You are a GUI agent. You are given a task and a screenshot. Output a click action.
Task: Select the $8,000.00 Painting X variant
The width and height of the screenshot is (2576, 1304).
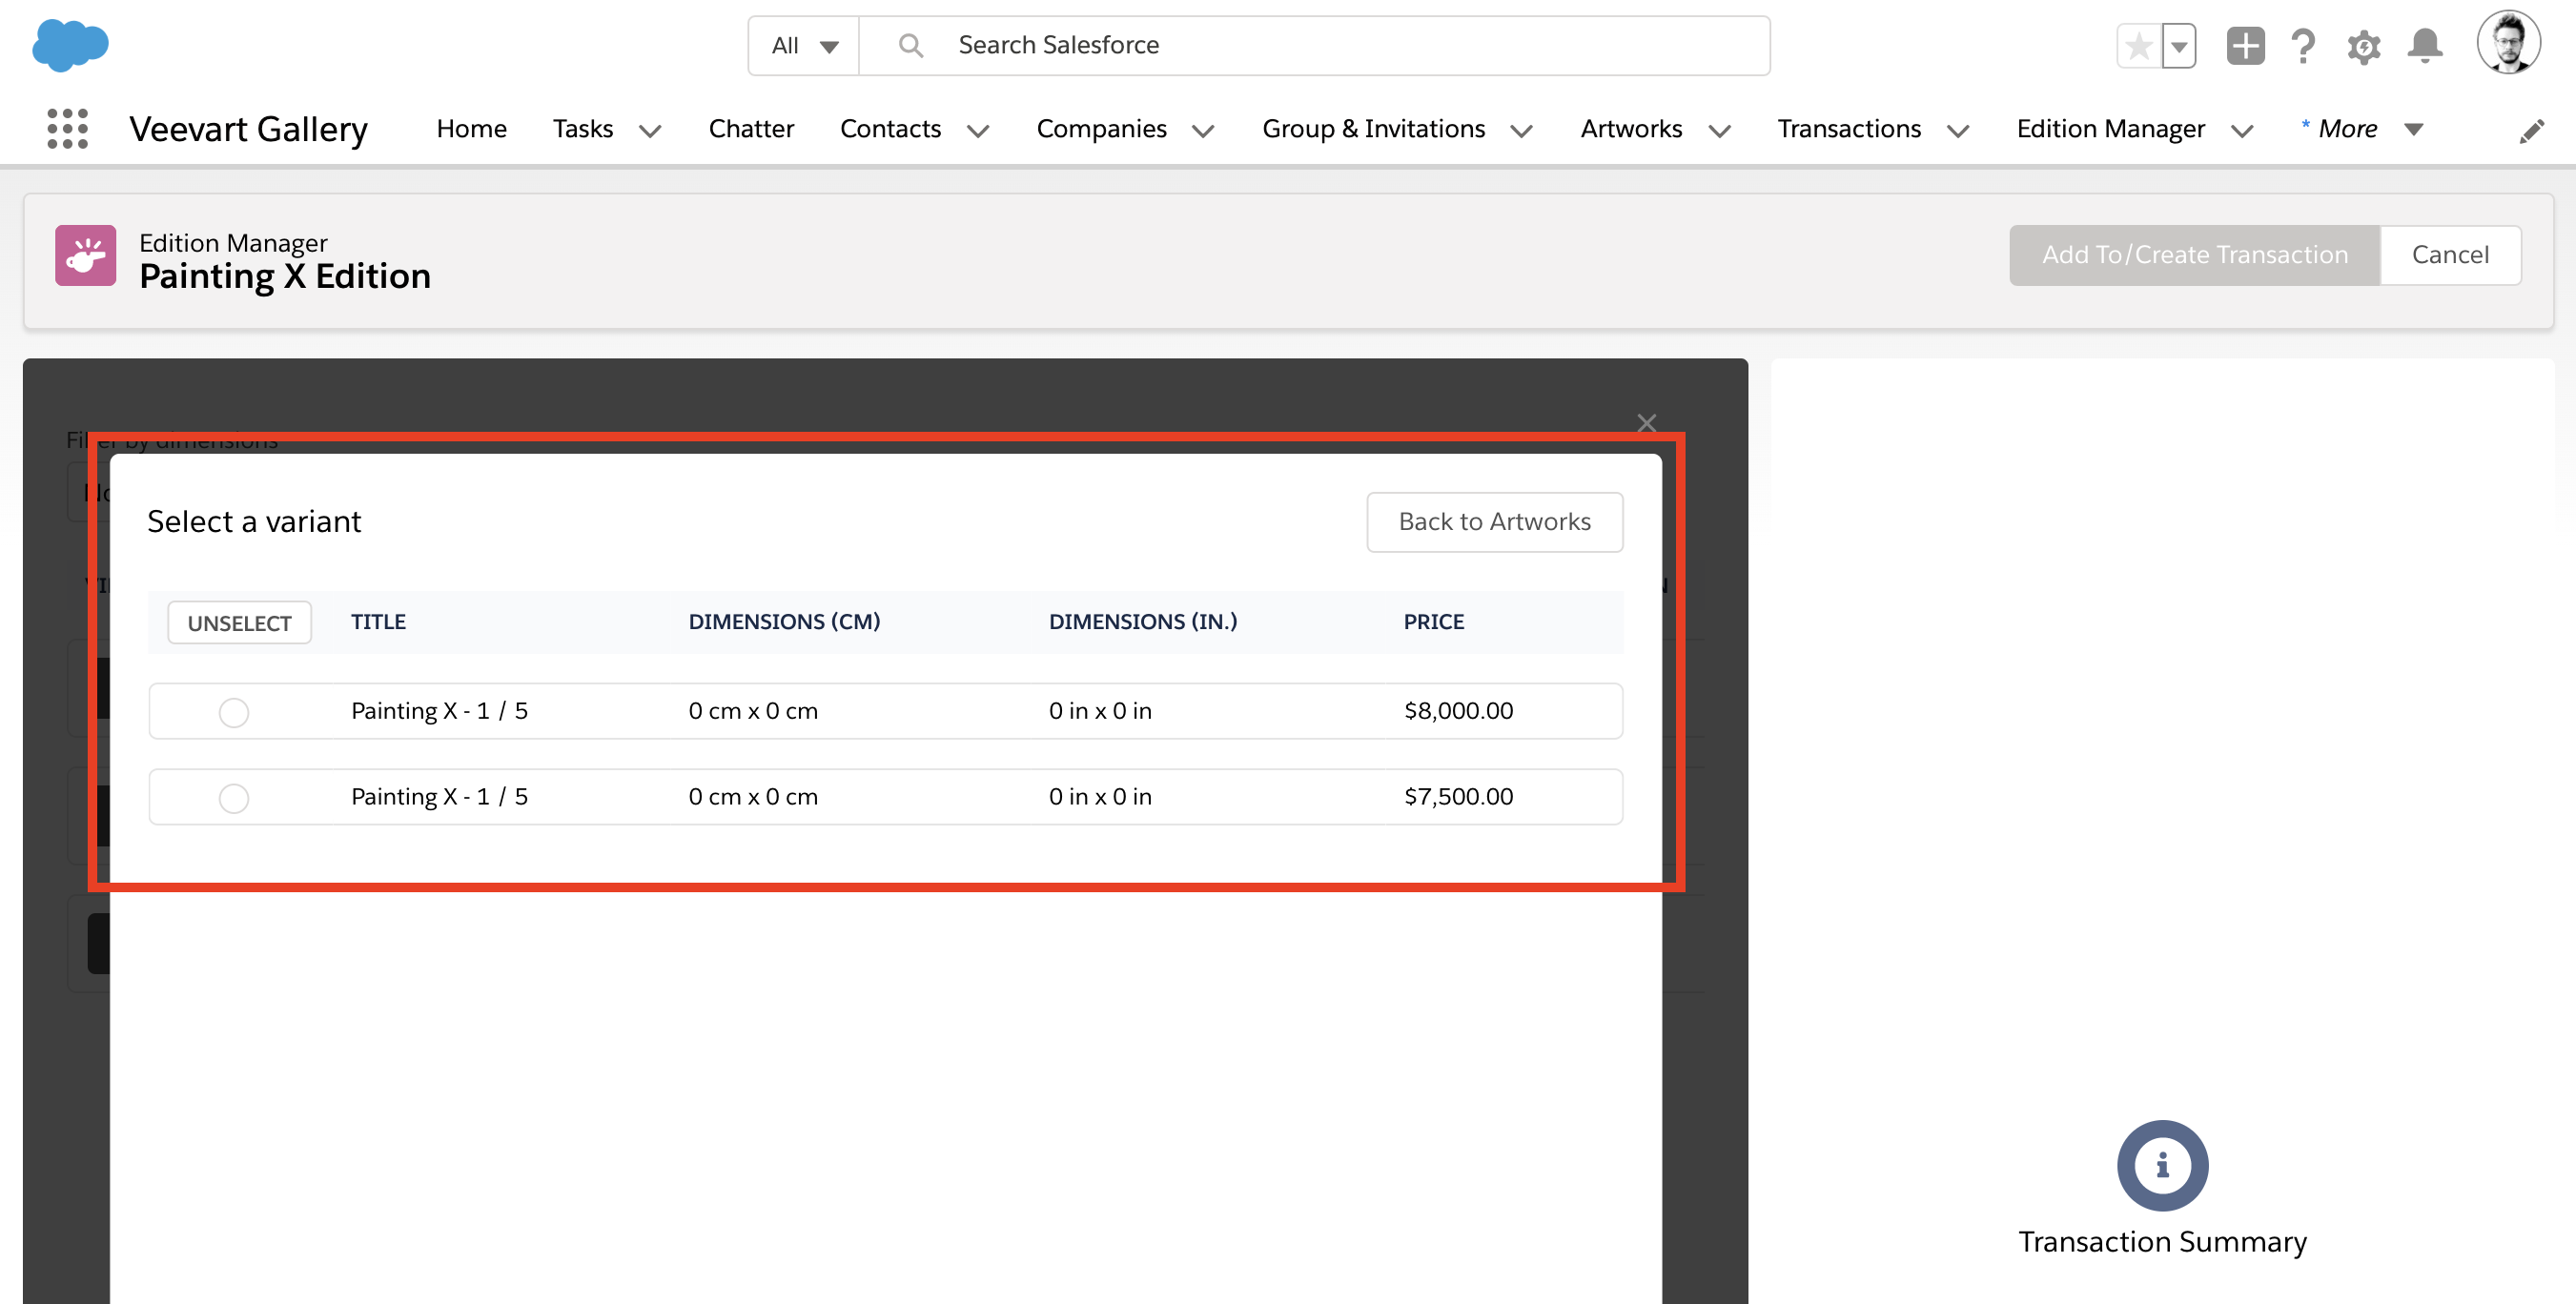coord(234,712)
